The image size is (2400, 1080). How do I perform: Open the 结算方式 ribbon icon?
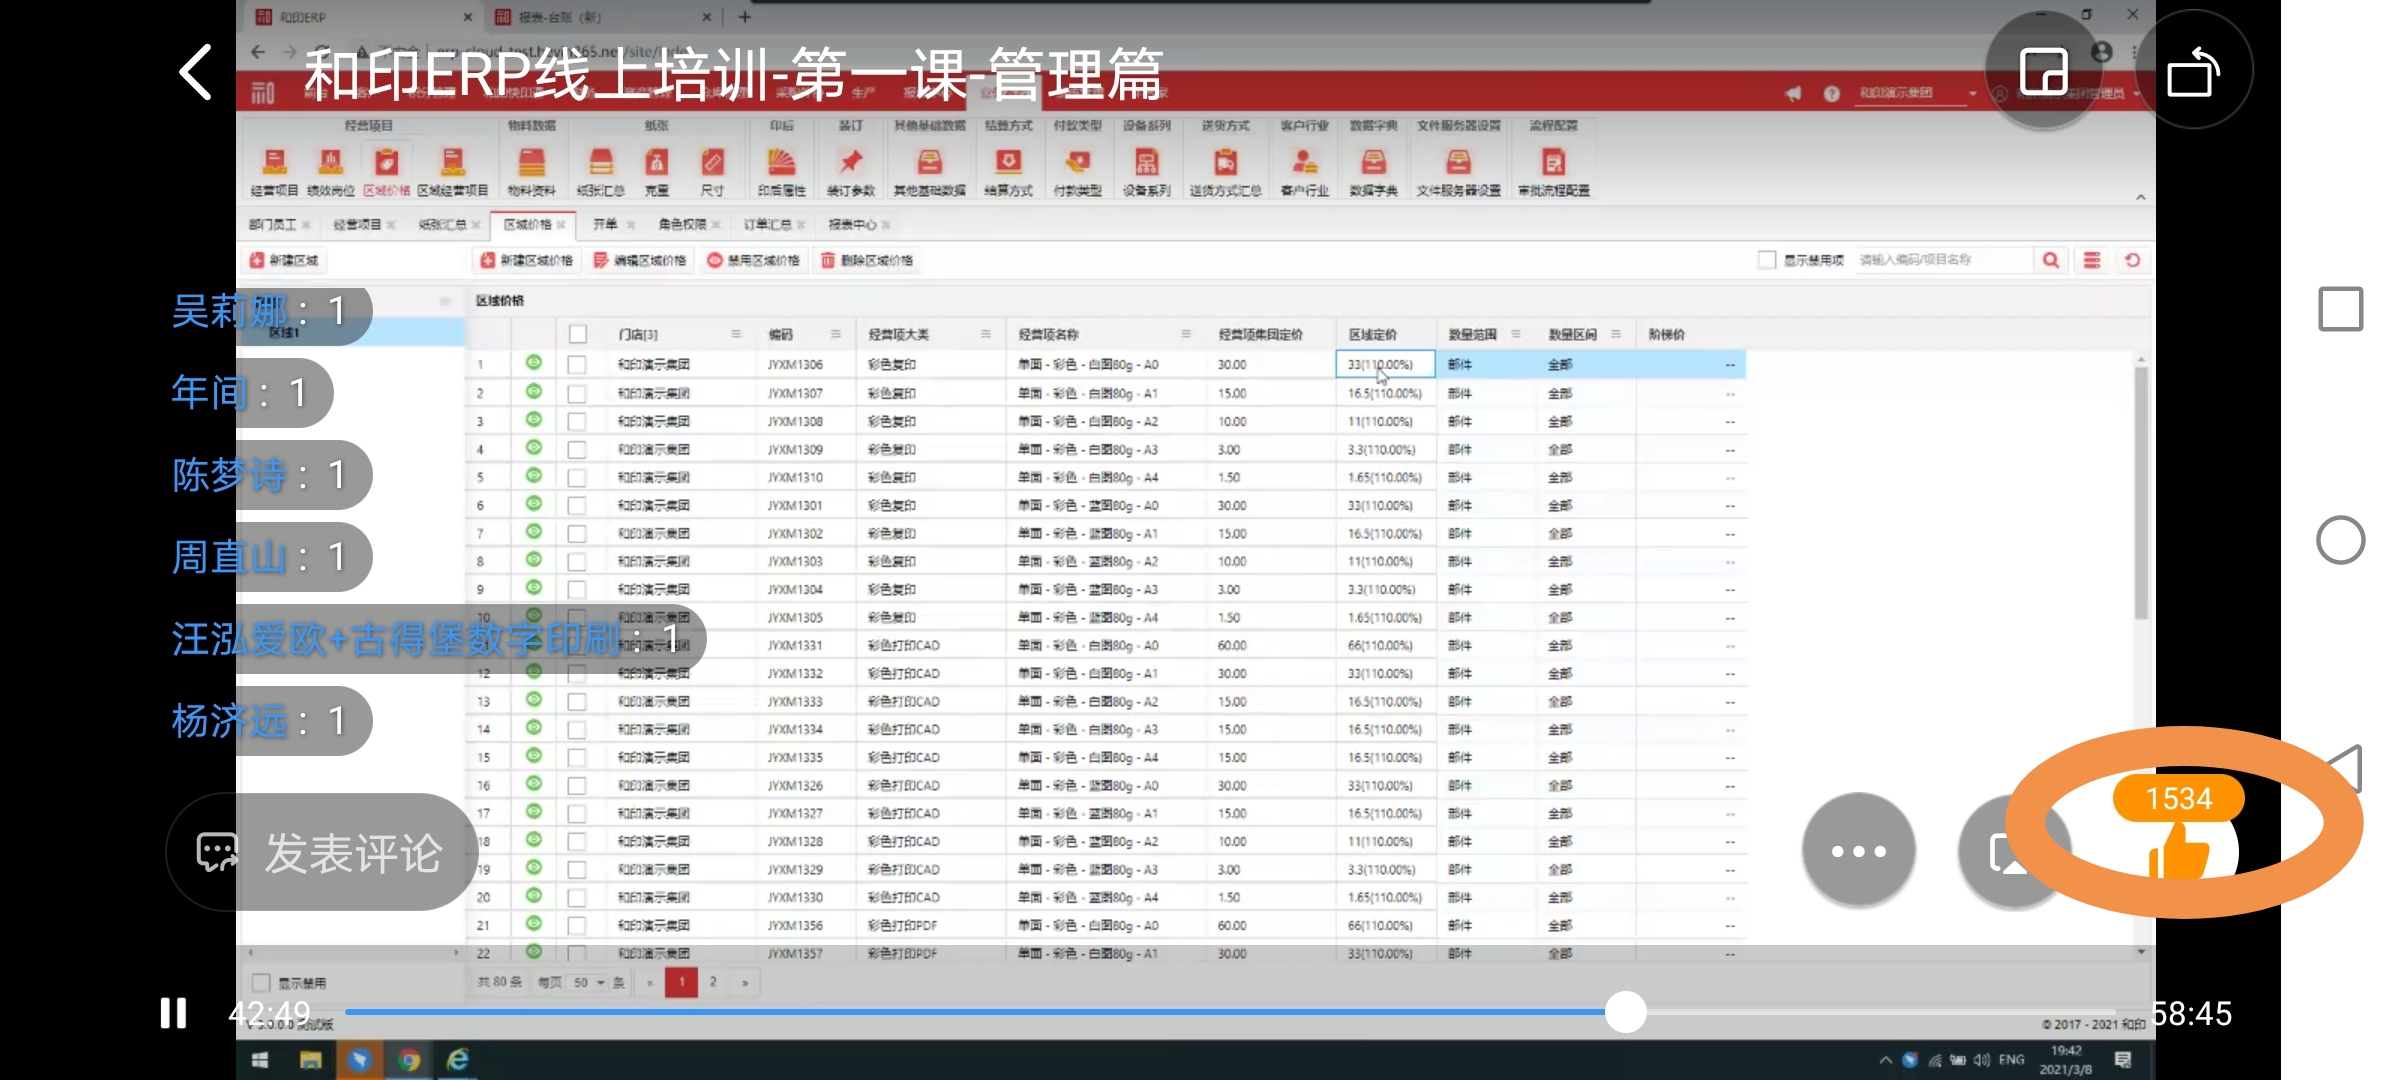coord(1008,171)
